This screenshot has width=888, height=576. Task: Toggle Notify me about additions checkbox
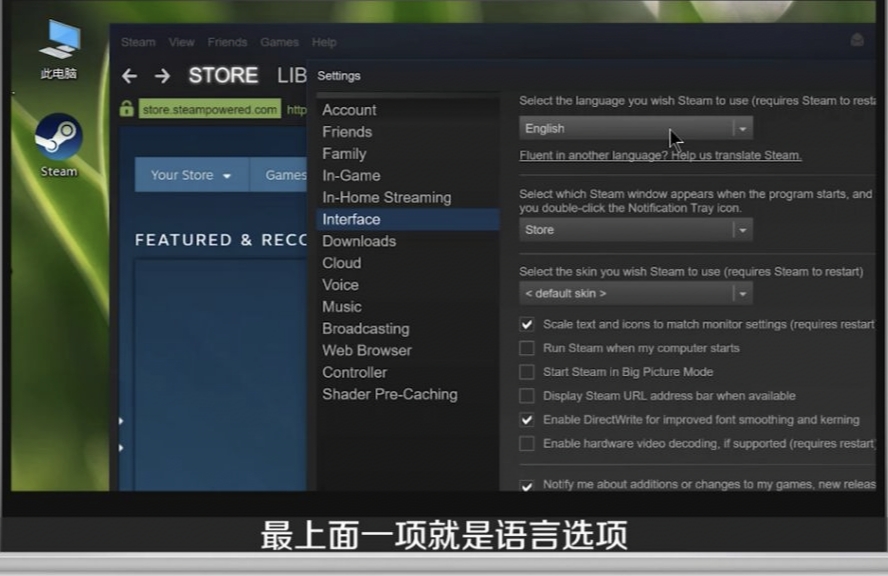[527, 485]
